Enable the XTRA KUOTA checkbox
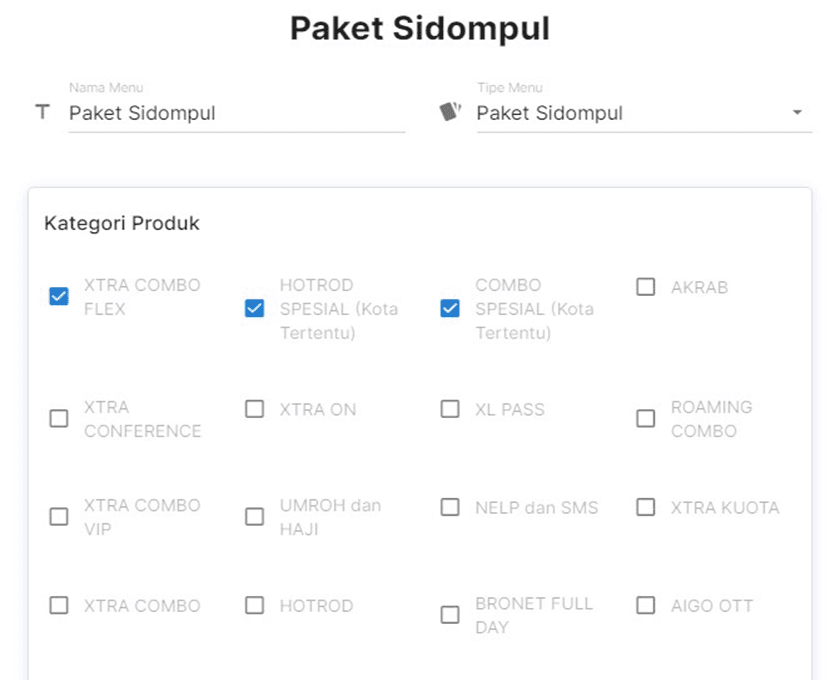This screenshot has height=680, width=835. tap(646, 507)
